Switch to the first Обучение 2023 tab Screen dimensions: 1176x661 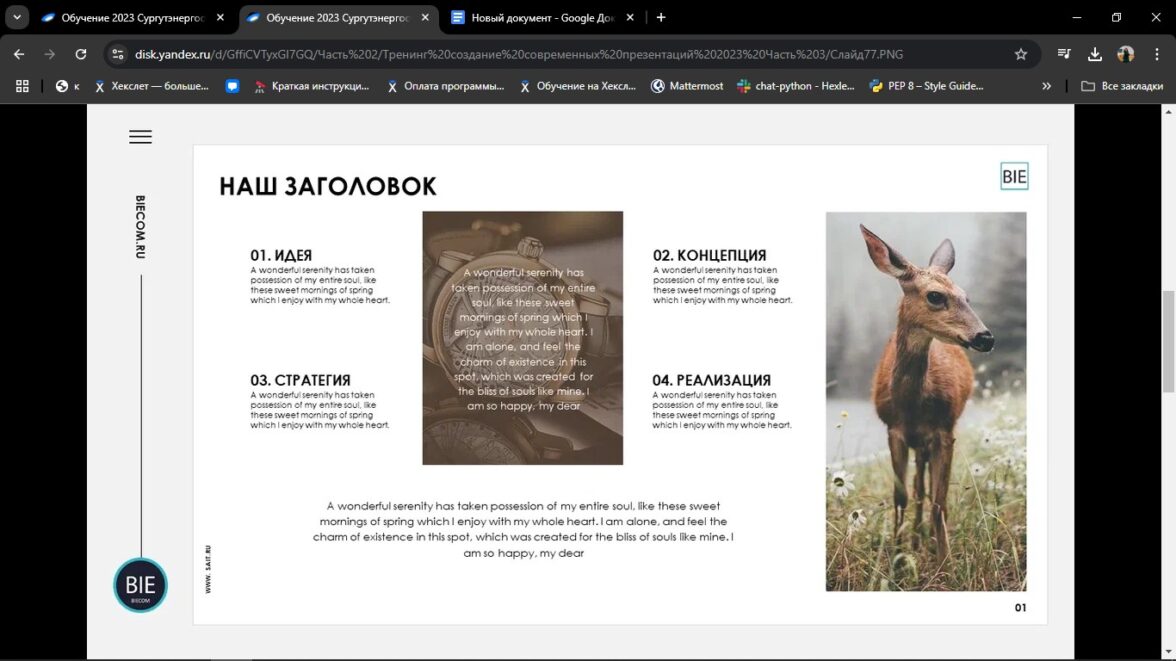(131, 17)
